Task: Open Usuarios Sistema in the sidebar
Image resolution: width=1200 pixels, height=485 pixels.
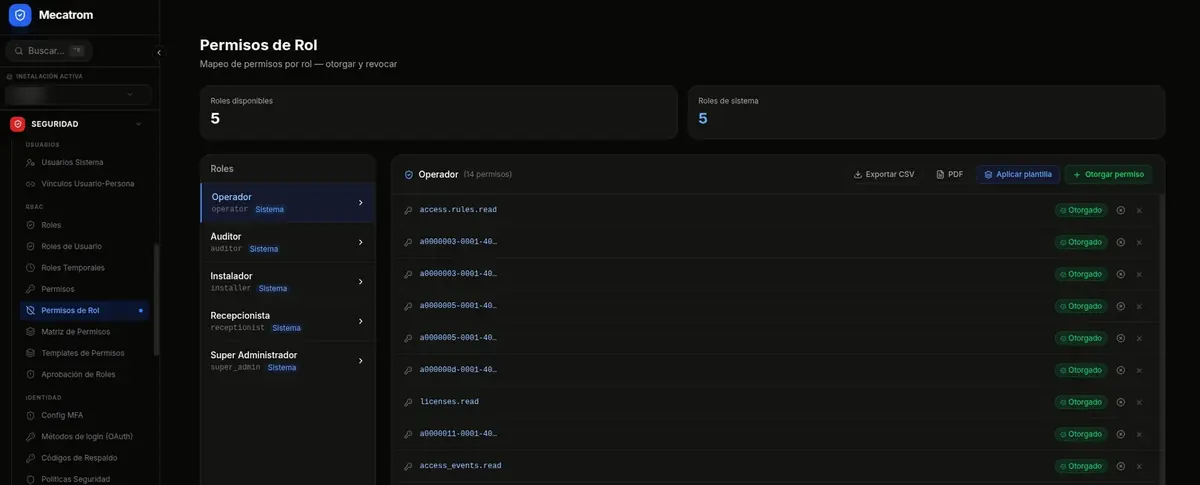Action: click(x=85, y=162)
